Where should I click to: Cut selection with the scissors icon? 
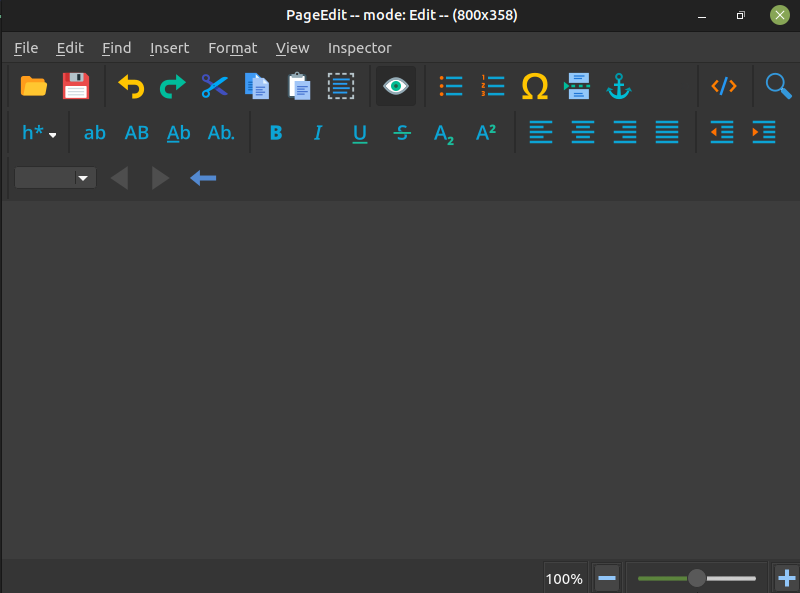215,86
